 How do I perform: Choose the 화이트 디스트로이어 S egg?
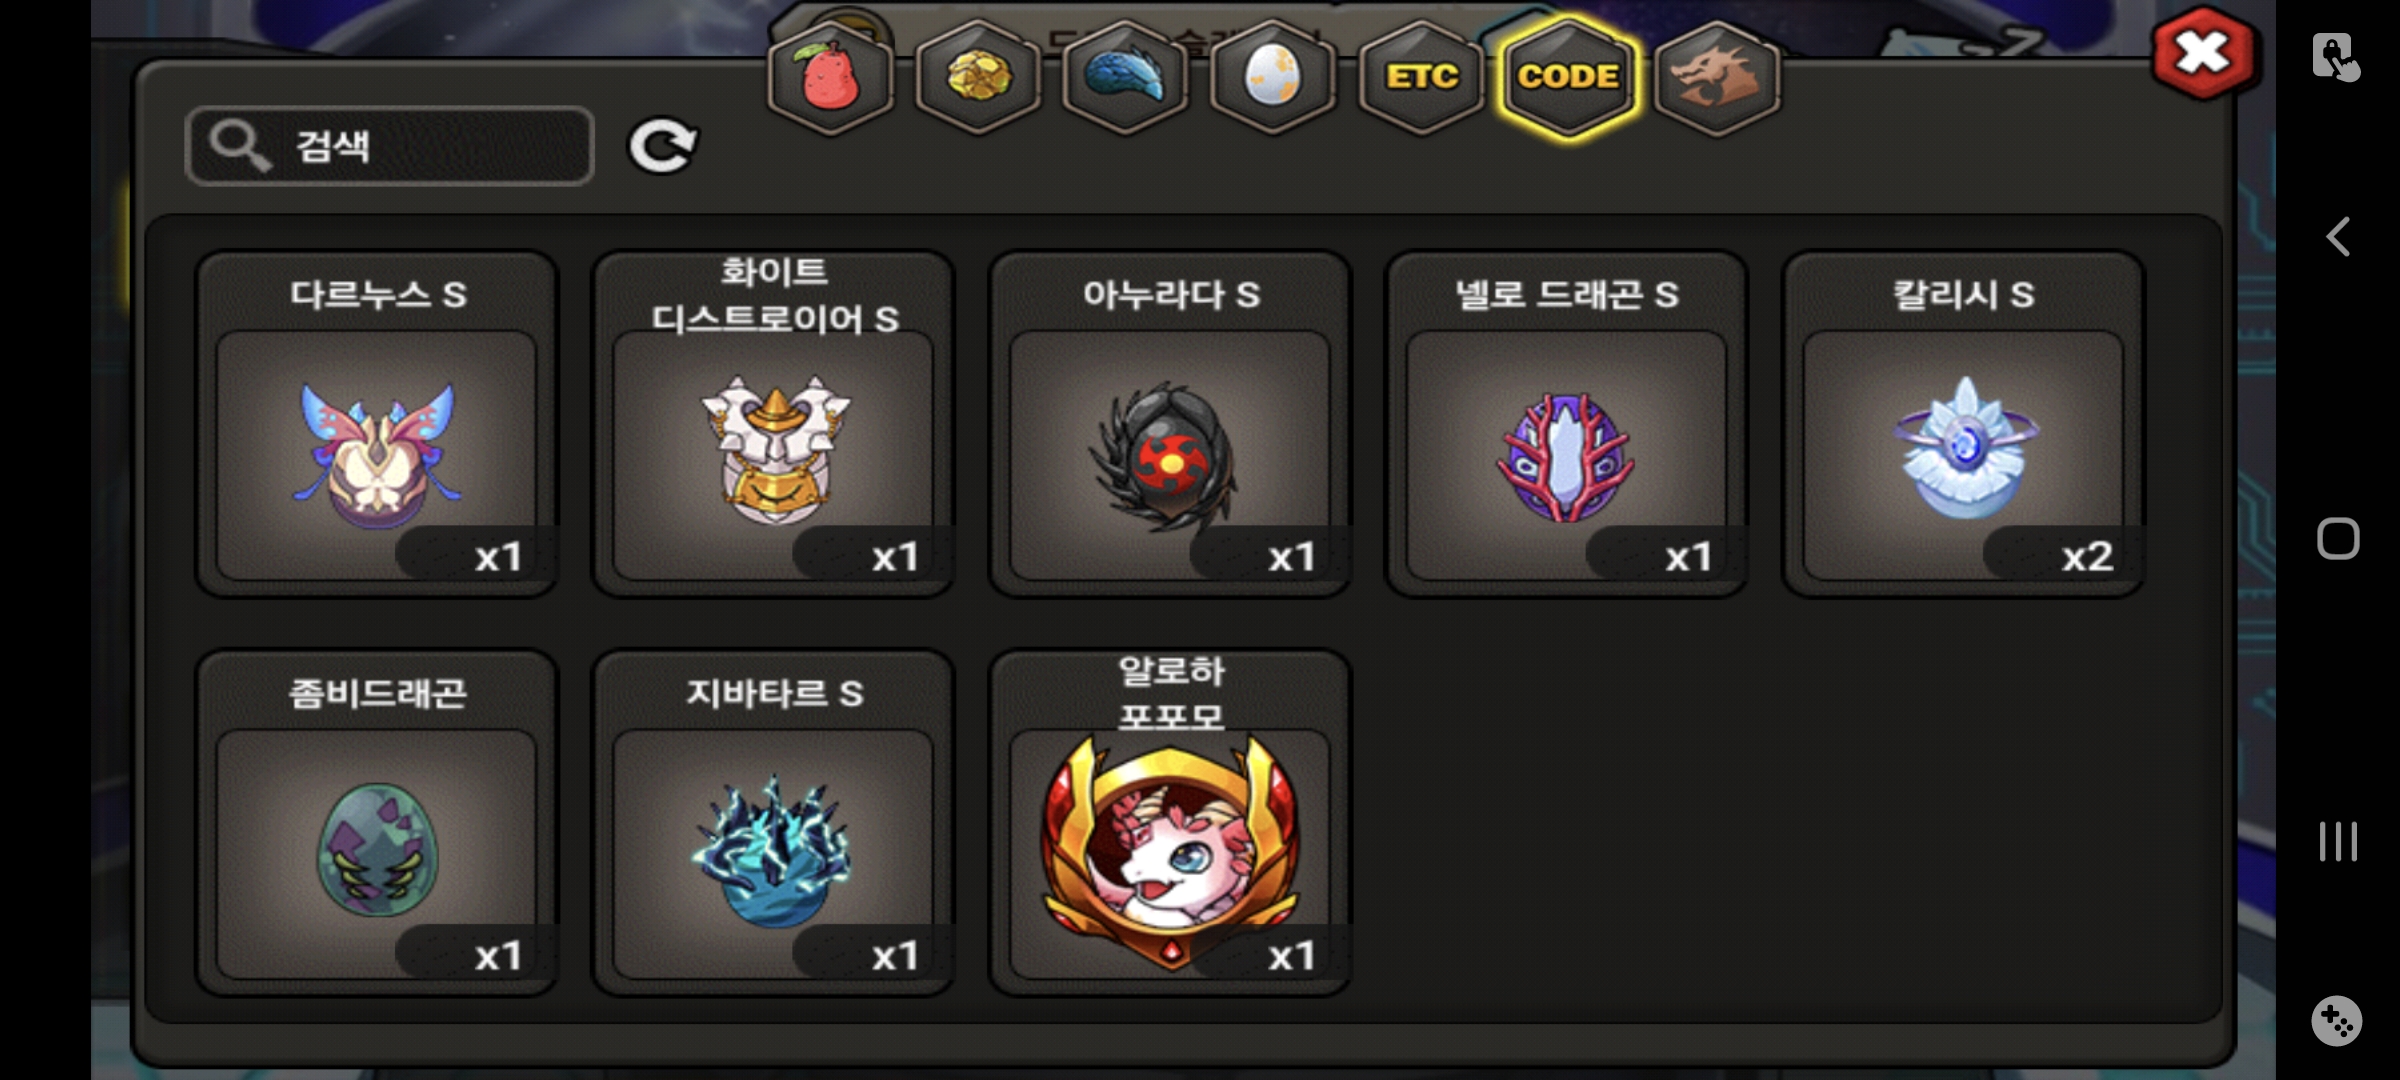(x=773, y=425)
